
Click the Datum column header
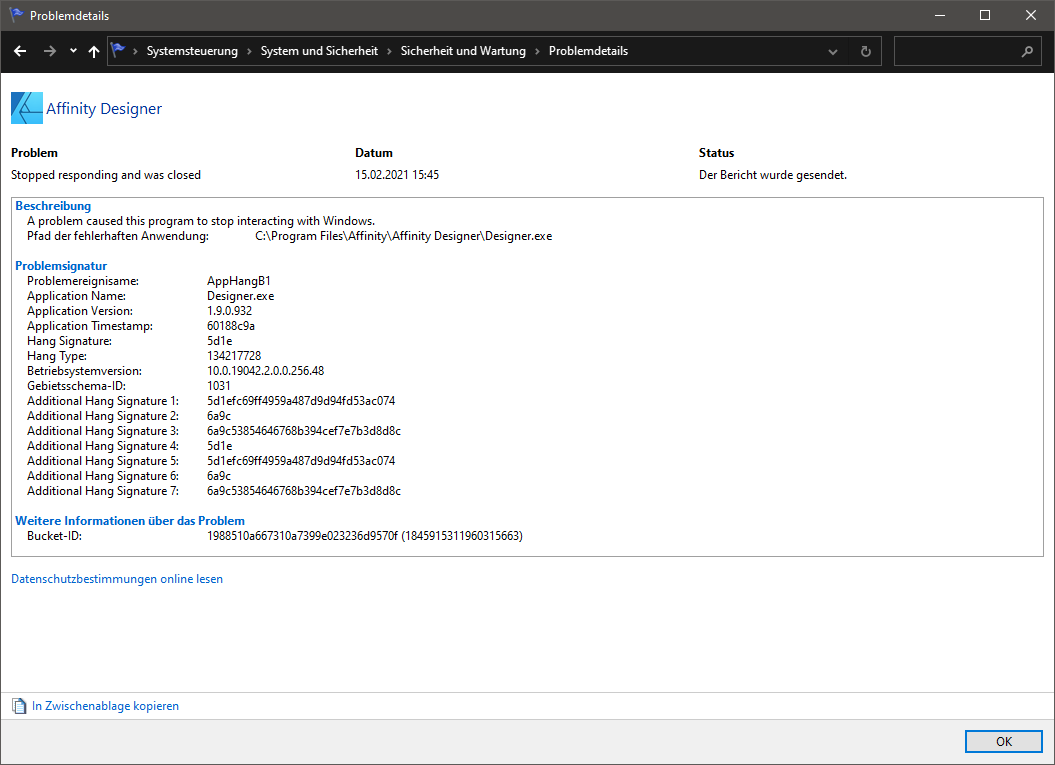[374, 153]
